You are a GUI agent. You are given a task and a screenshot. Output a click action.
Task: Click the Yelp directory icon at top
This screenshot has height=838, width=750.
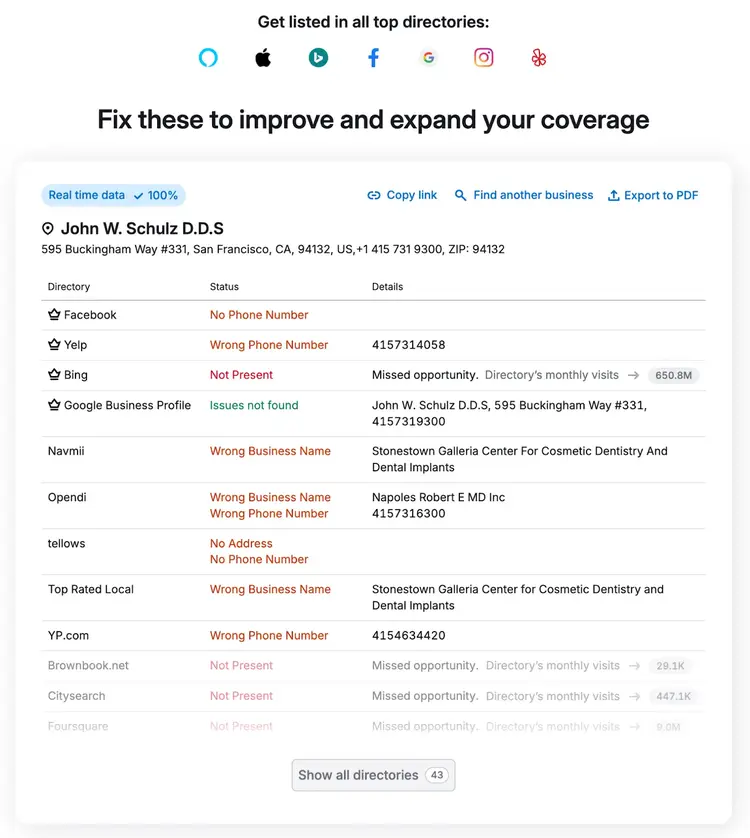(539, 58)
